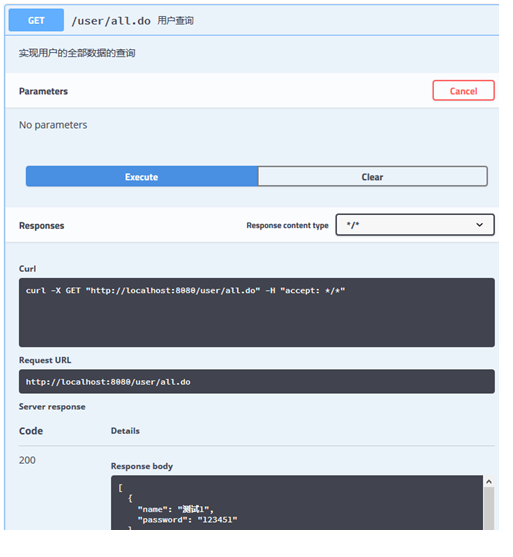The image size is (513, 557).
Task: Open the Response content type dropdown
Action: (x=415, y=225)
